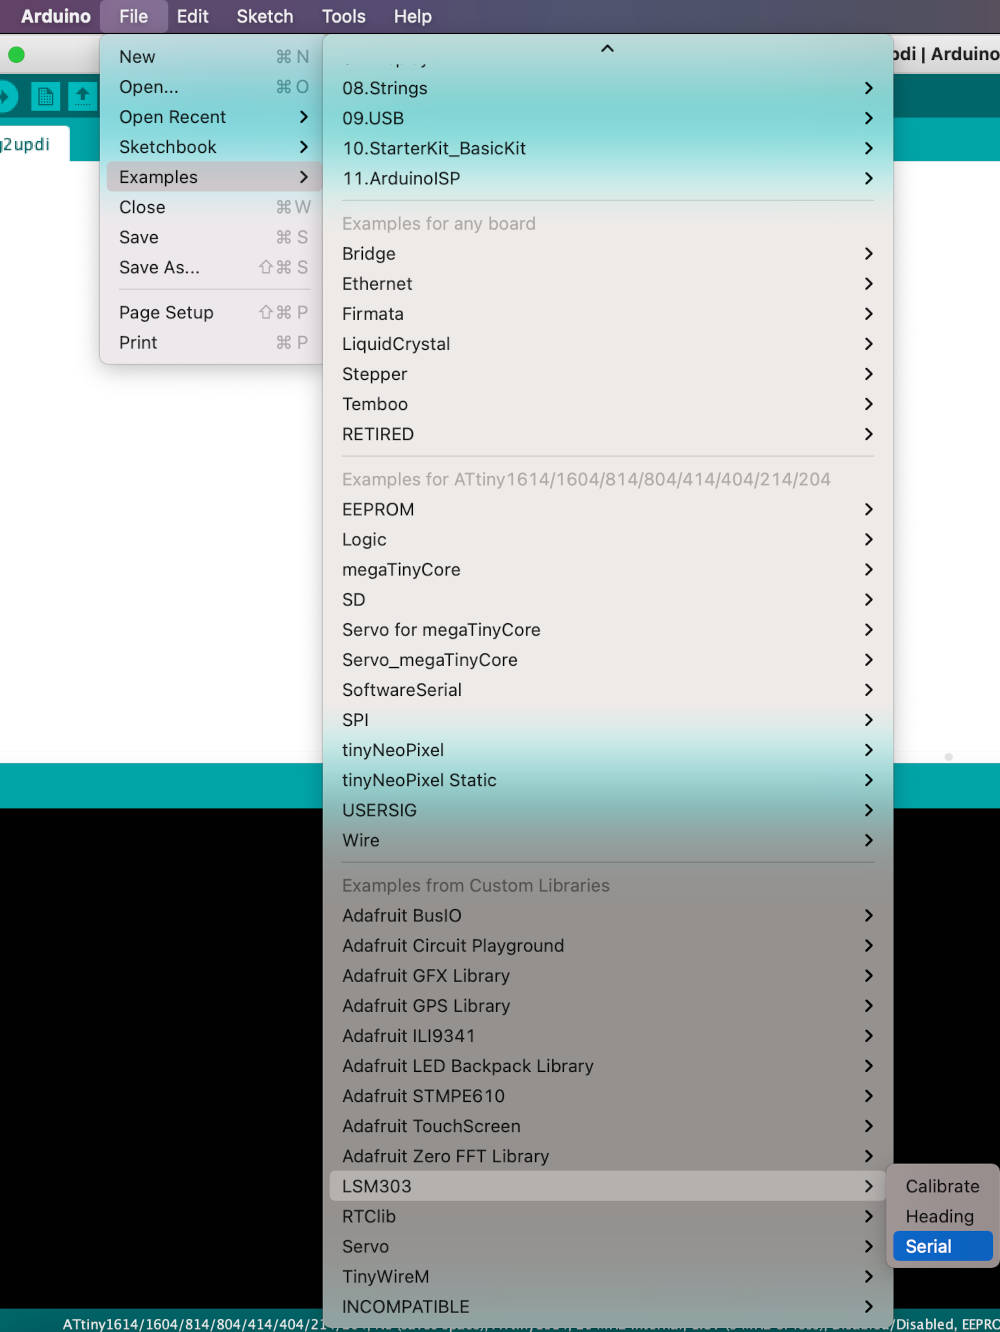
Task: Choose Close in the File menu
Action: 214,207
